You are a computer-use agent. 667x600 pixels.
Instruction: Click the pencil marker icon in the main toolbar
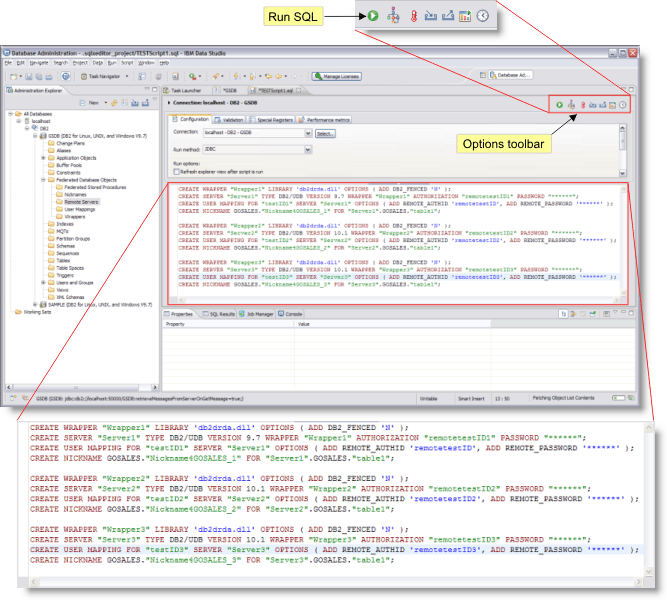216,77
